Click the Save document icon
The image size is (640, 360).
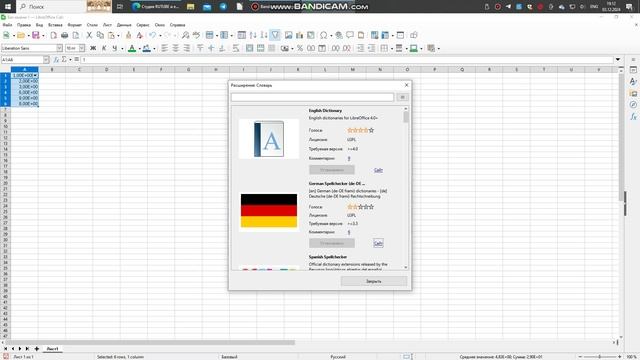coord(36,35)
